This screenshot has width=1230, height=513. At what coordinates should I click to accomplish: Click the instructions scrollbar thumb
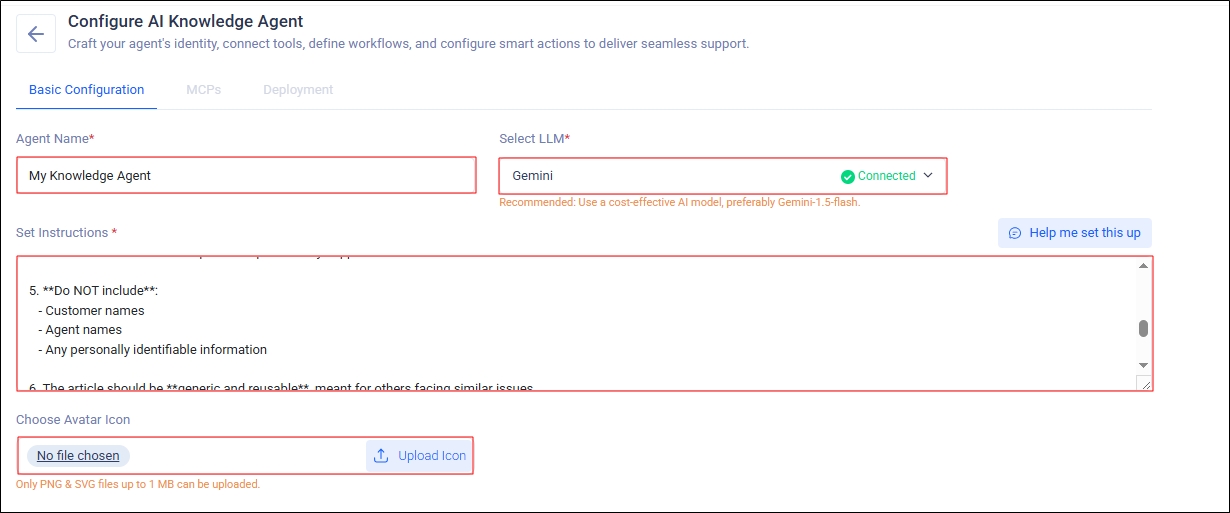tap(1143, 328)
